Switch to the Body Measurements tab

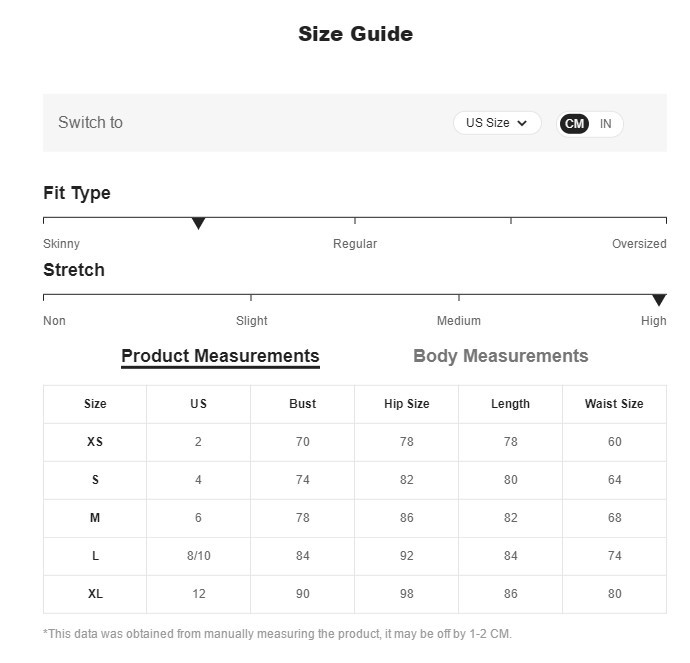pyautogui.click(x=500, y=356)
